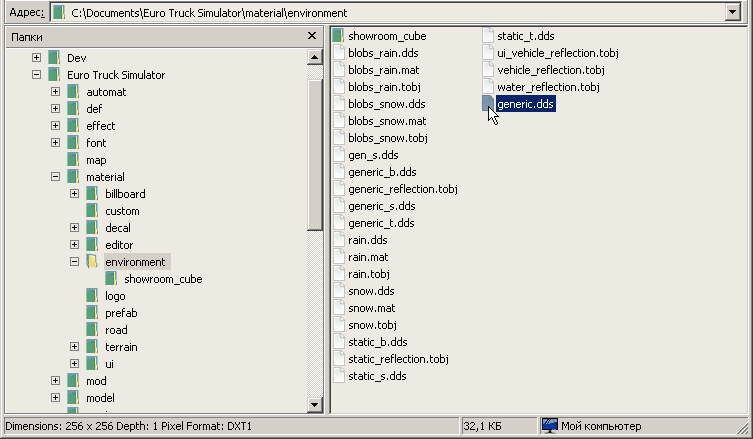Select the file snow.dds

tap(371, 291)
